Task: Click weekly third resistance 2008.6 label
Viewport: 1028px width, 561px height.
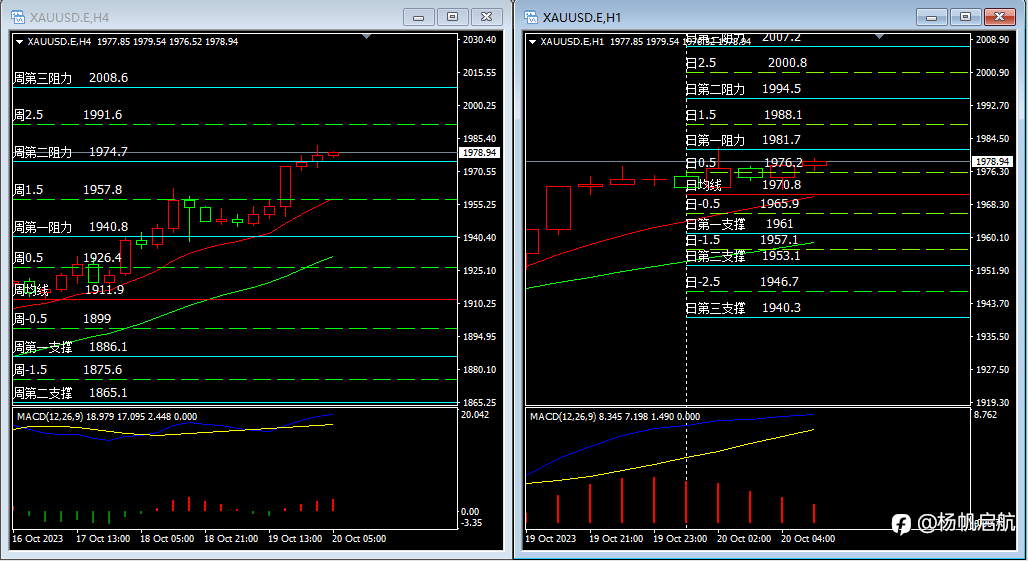Action: point(71,78)
